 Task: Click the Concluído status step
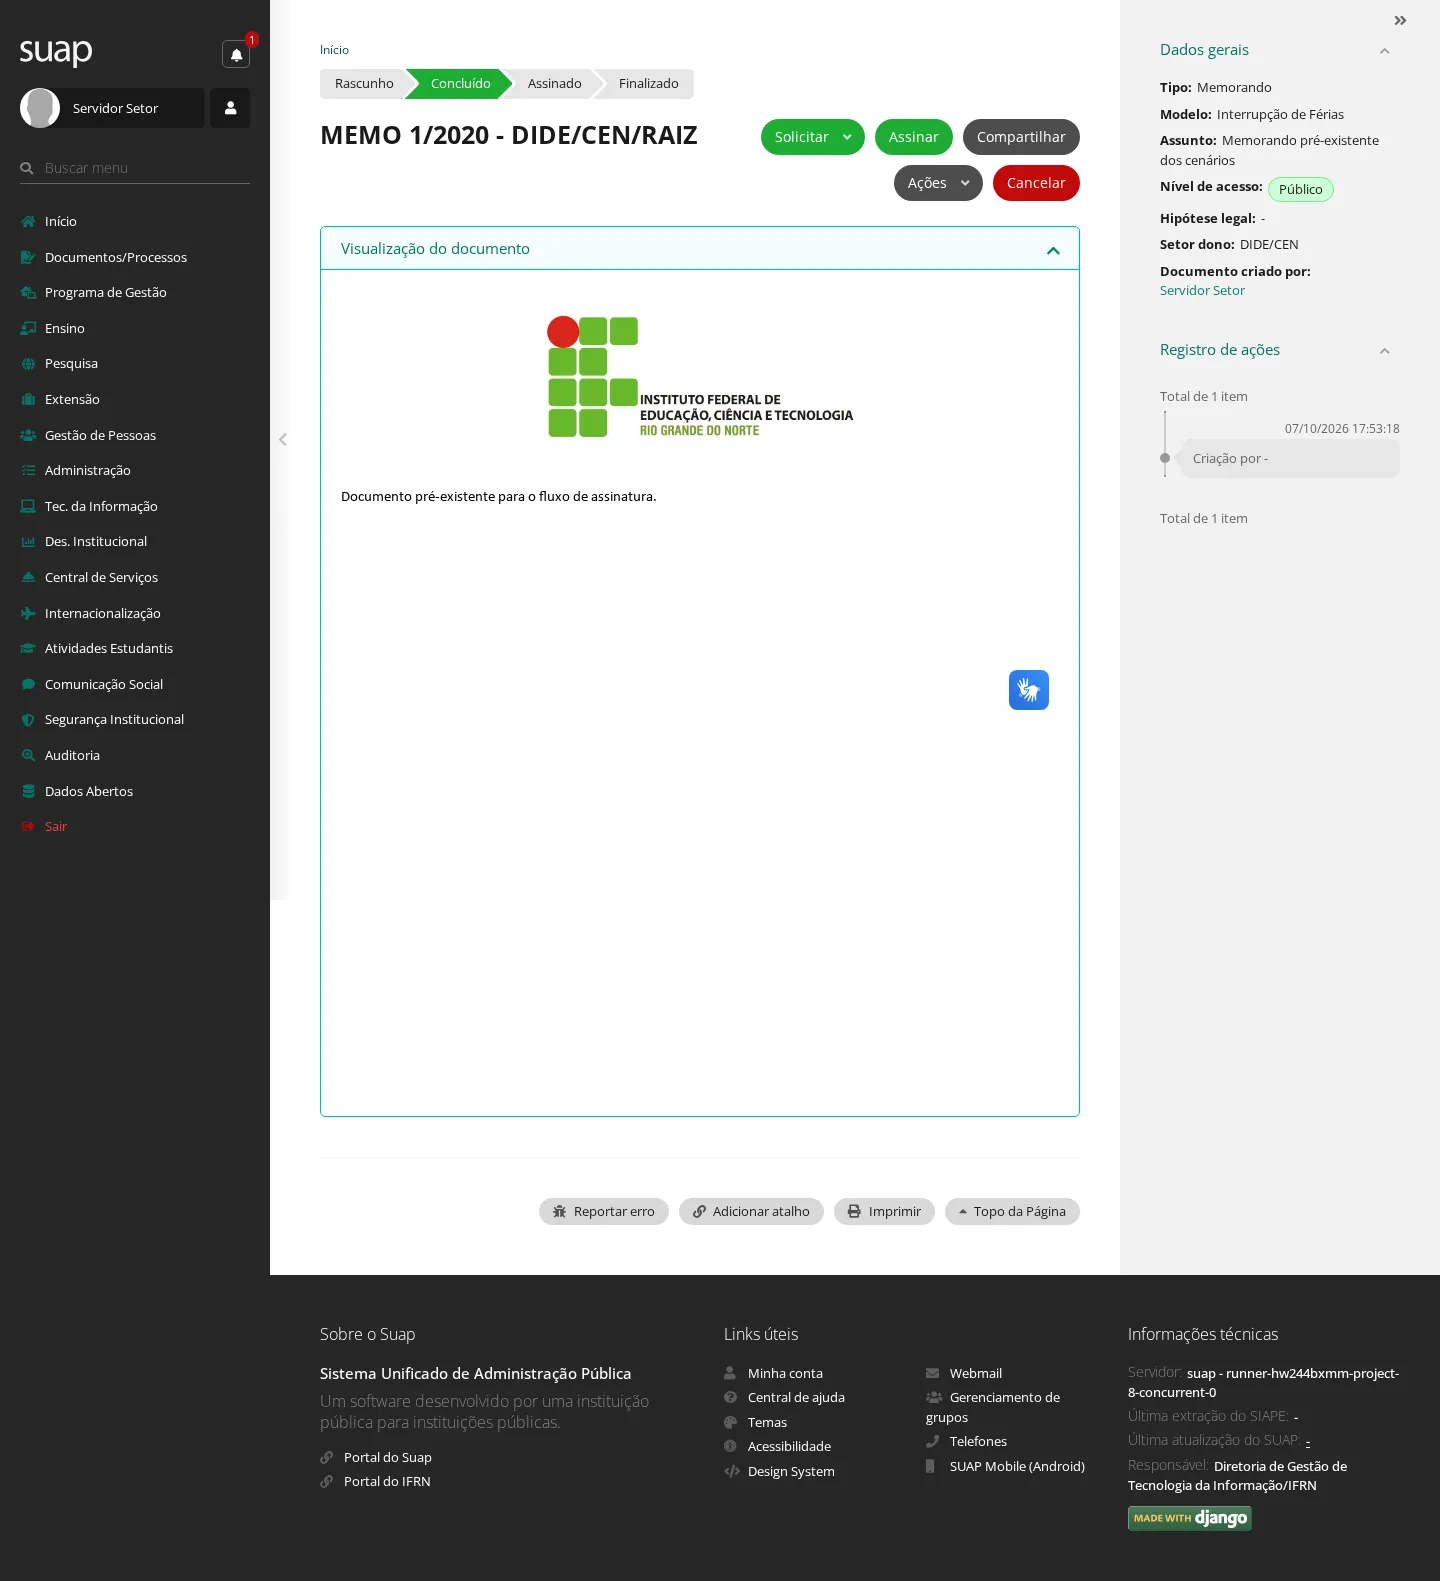point(460,84)
